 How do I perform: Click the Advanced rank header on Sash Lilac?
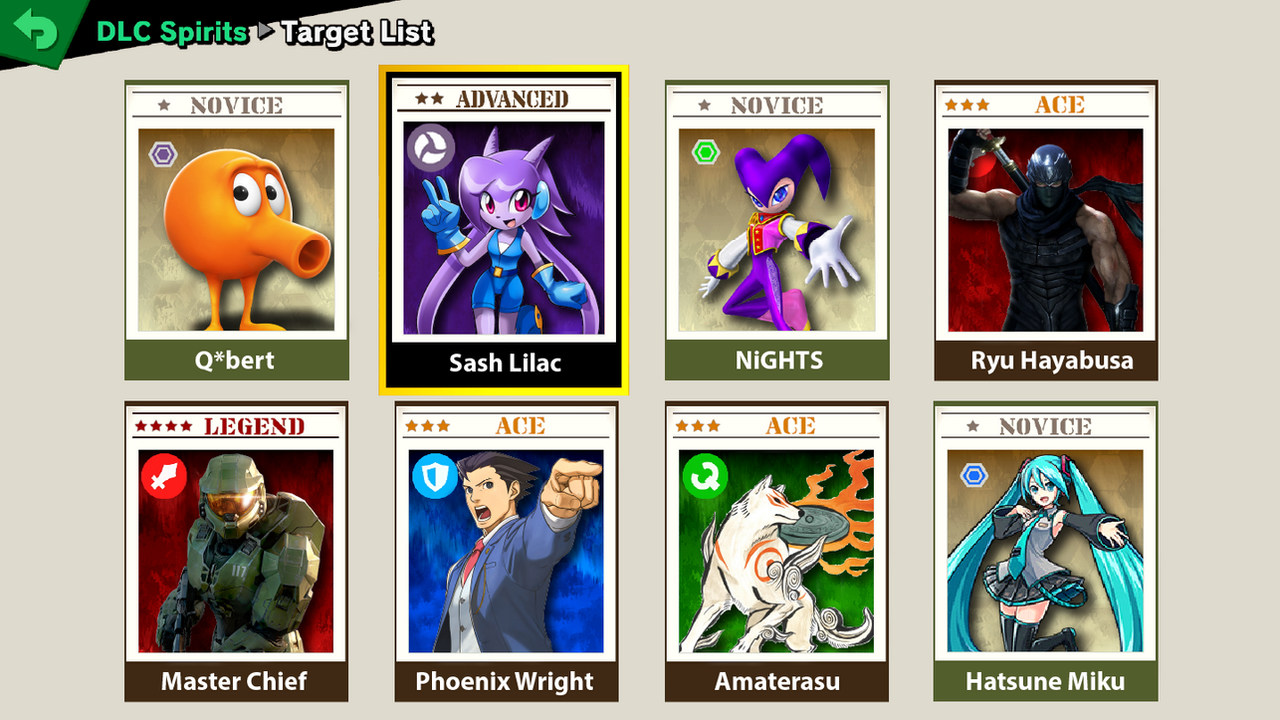[512, 99]
